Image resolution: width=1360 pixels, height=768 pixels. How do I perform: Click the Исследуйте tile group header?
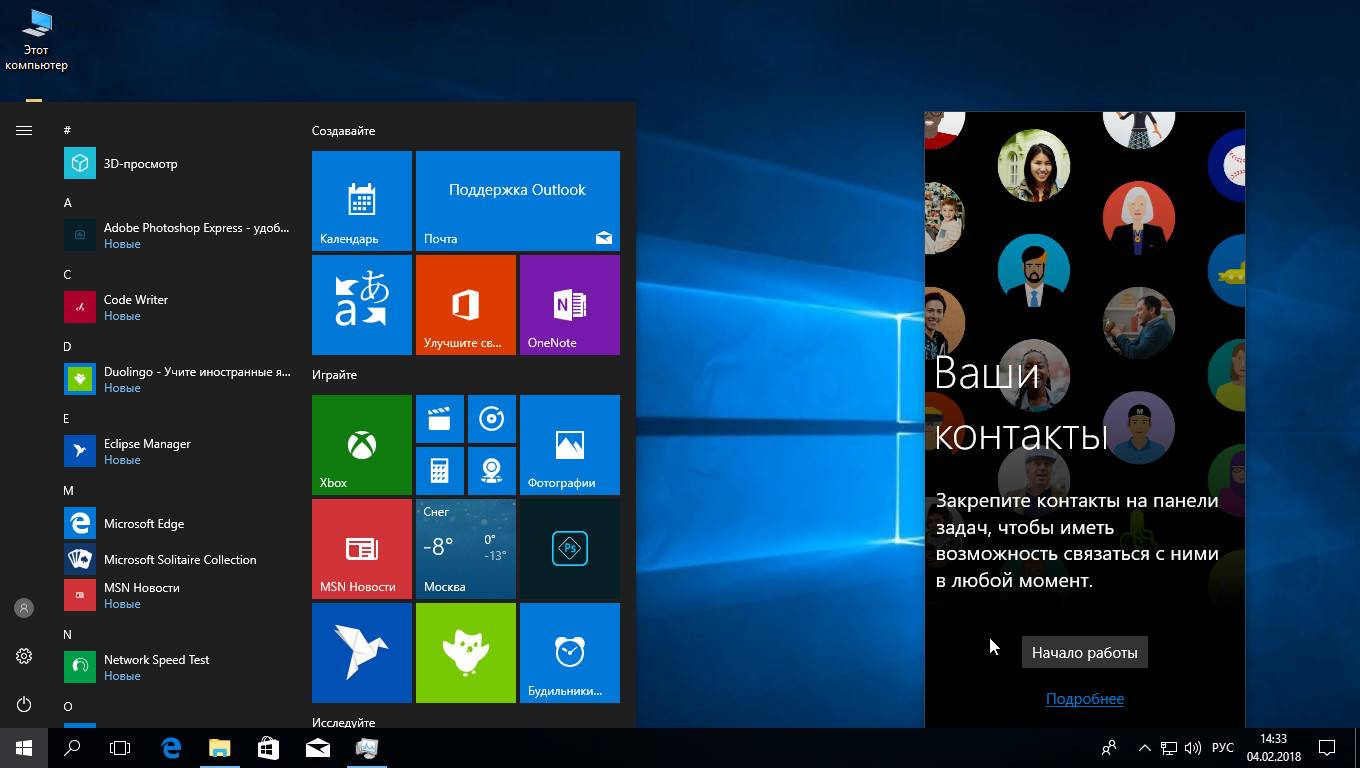(343, 722)
